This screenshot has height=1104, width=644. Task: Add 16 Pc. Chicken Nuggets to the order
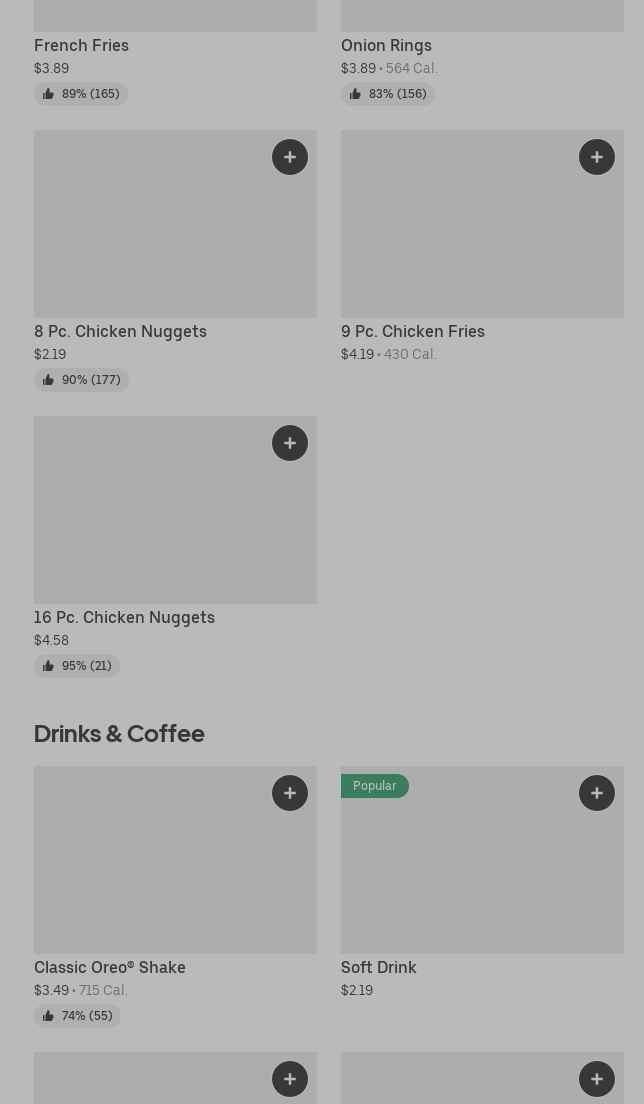[290, 443]
